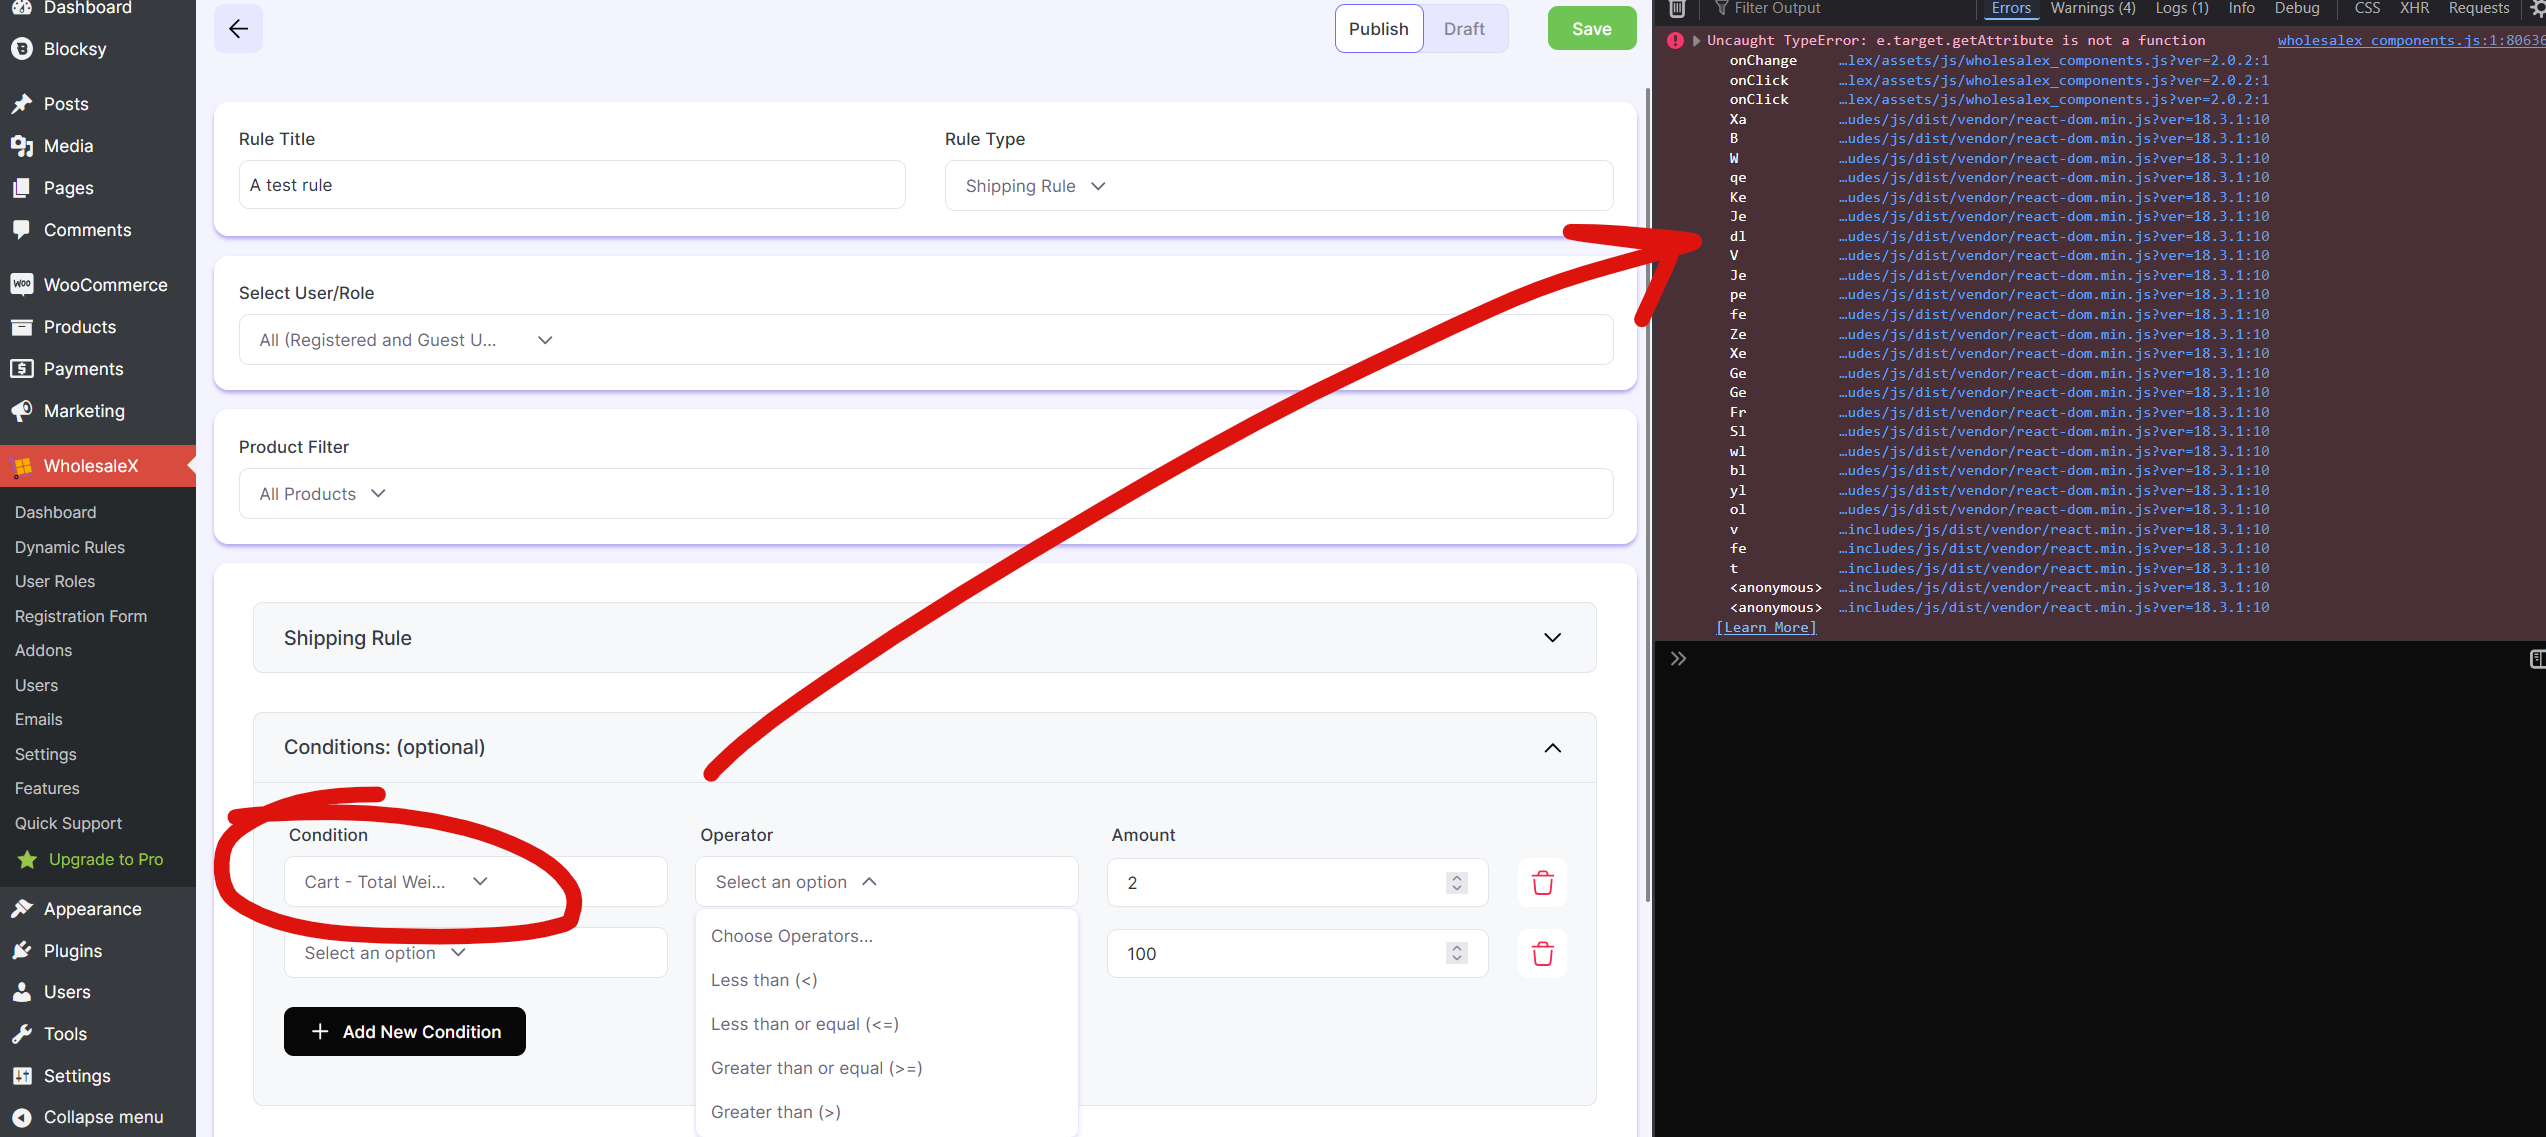Click the Products box icon
Image resolution: width=2546 pixels, height=1137 pixels.
point(22,327)
